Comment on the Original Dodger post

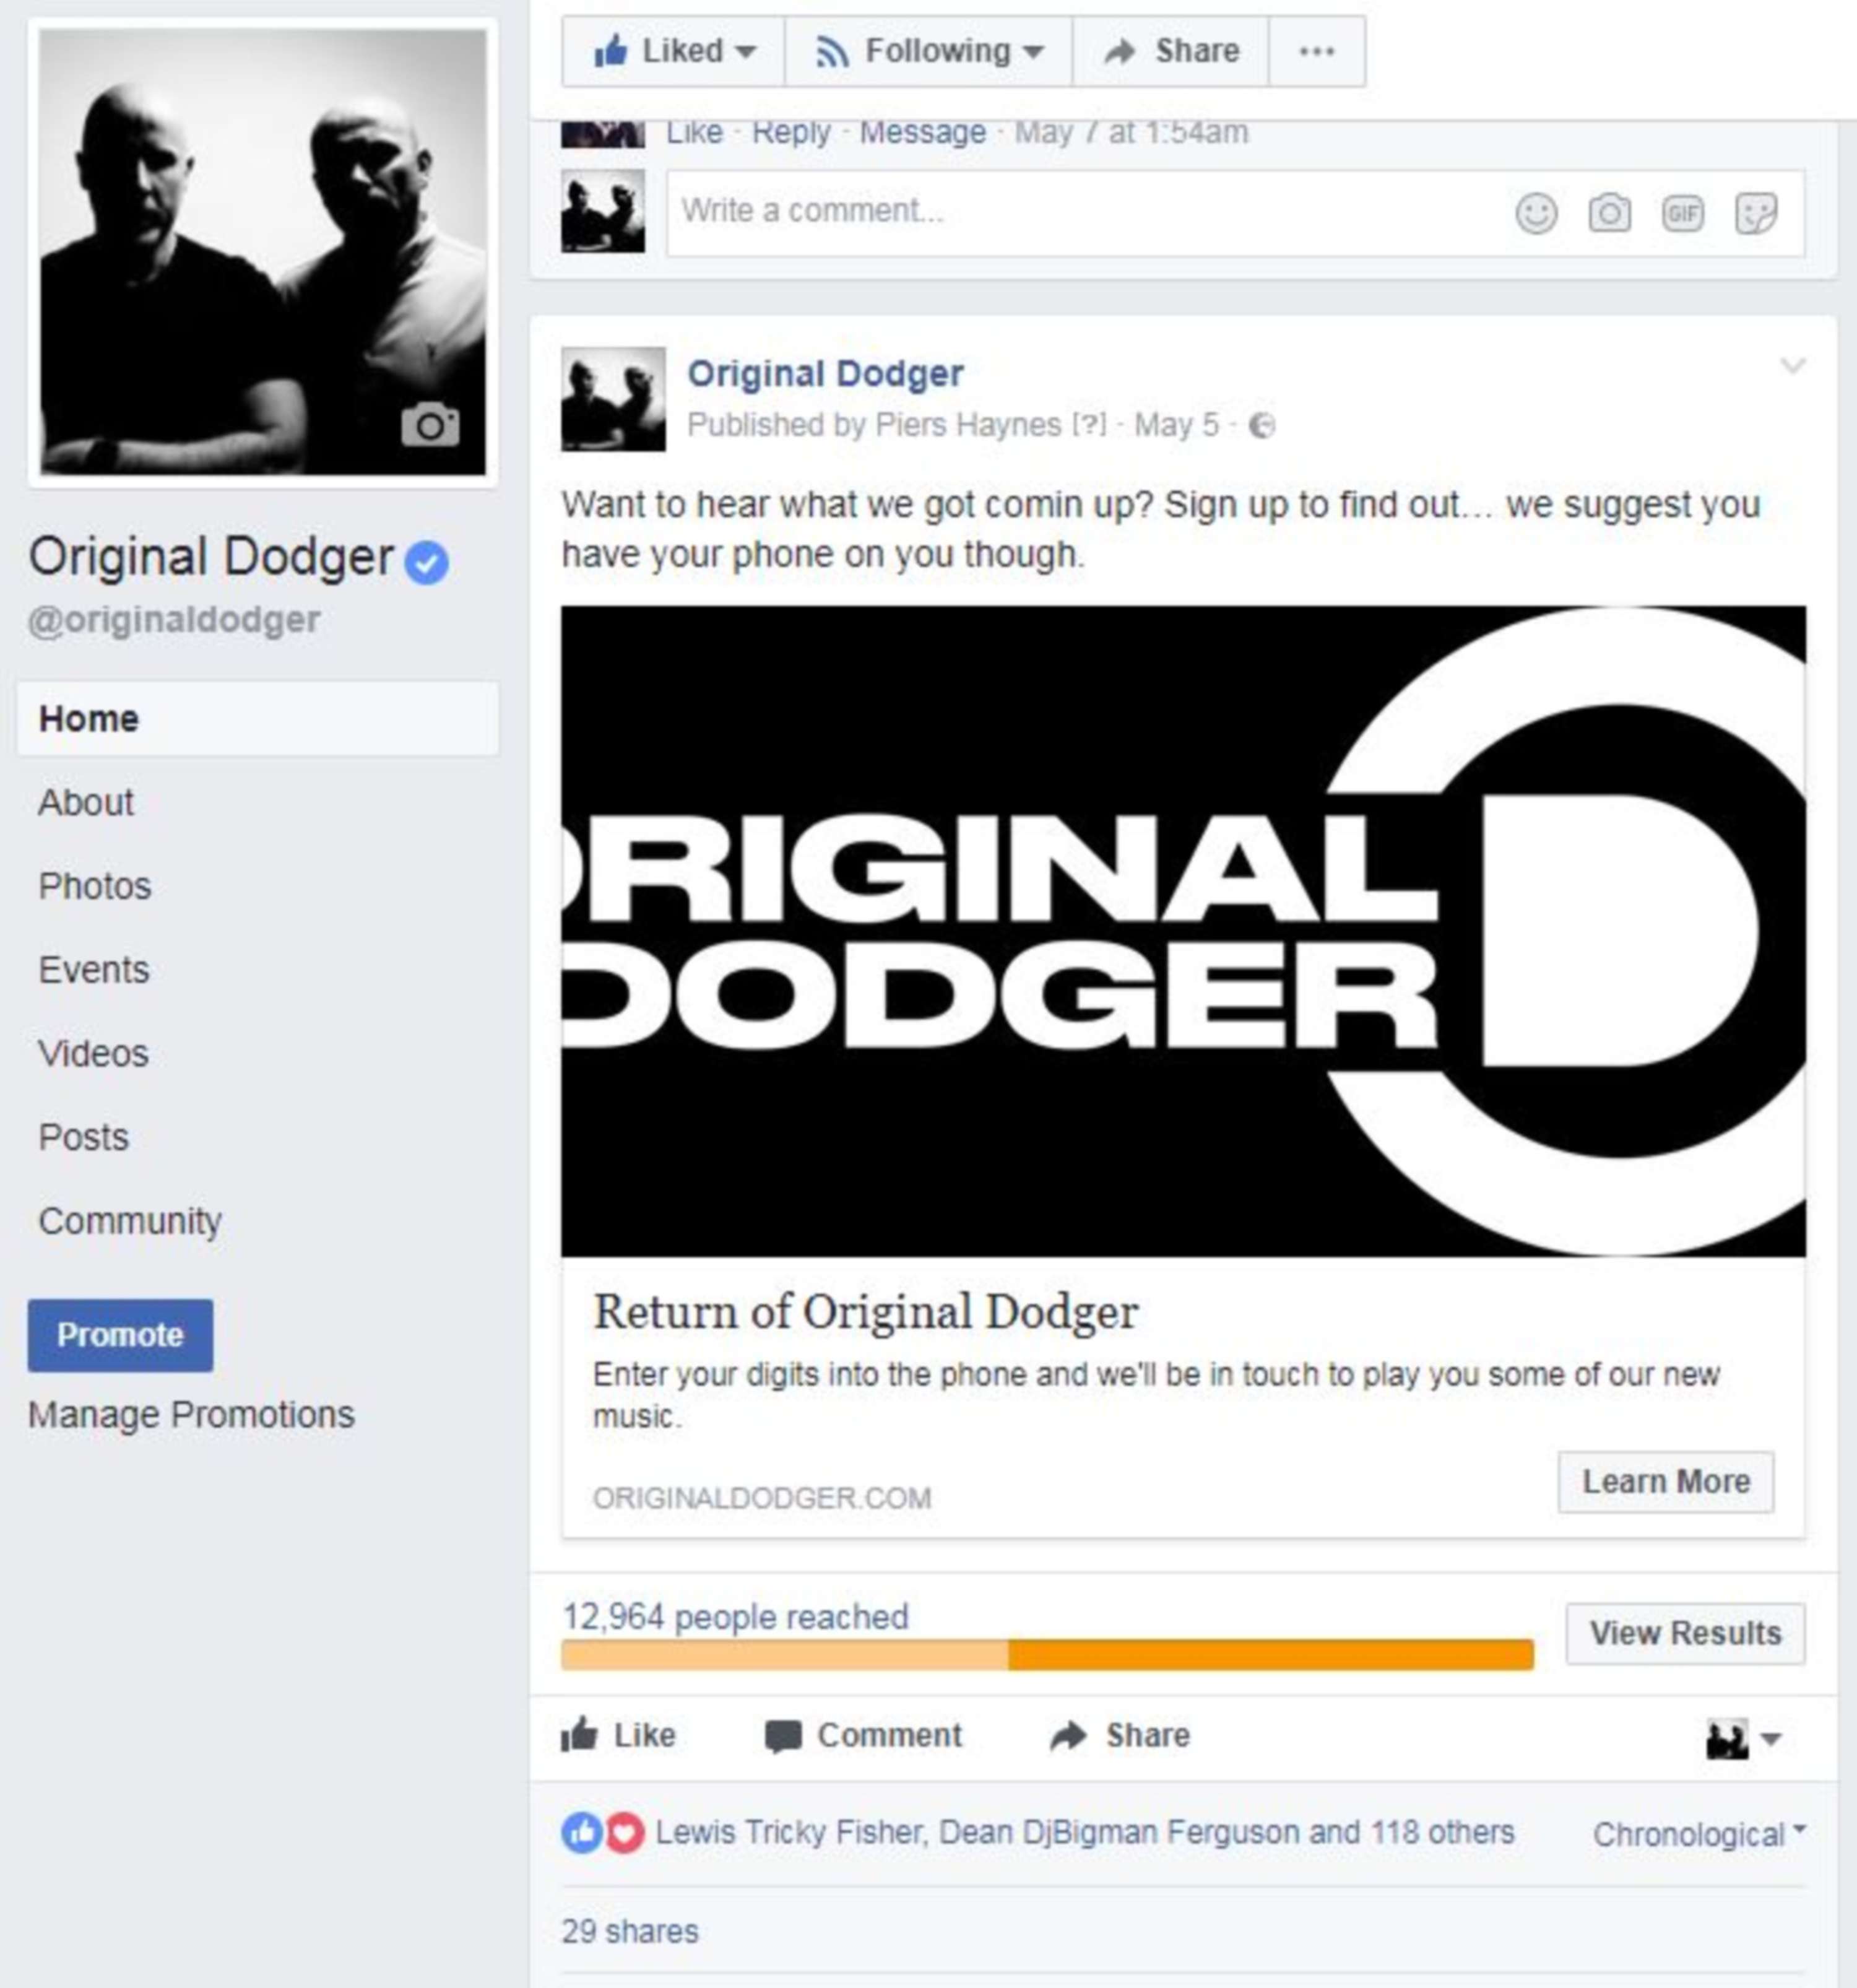[x=863, y=1736]
